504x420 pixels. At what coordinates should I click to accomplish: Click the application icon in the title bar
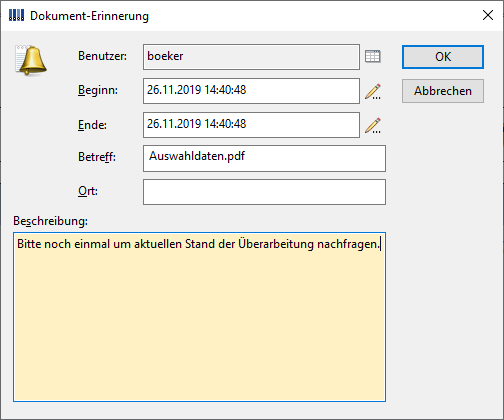pyautogui.click(x=16, y=15)
